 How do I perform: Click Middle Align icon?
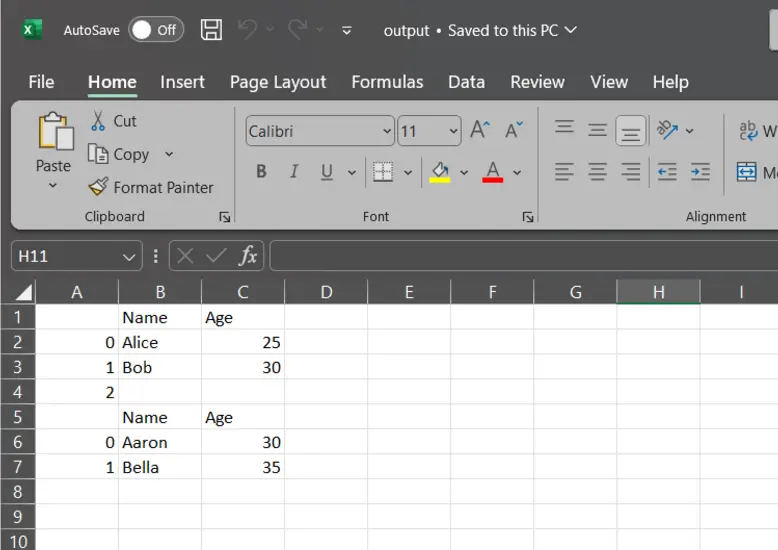click(597, 130)
